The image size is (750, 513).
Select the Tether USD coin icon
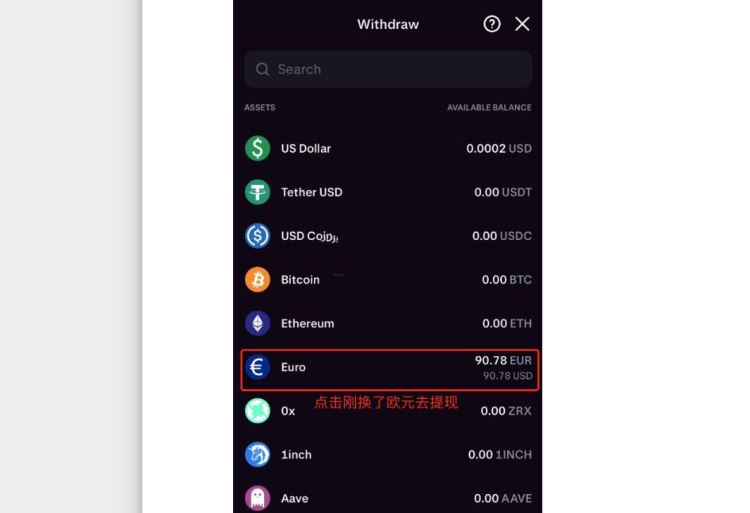tap(257, 192)
